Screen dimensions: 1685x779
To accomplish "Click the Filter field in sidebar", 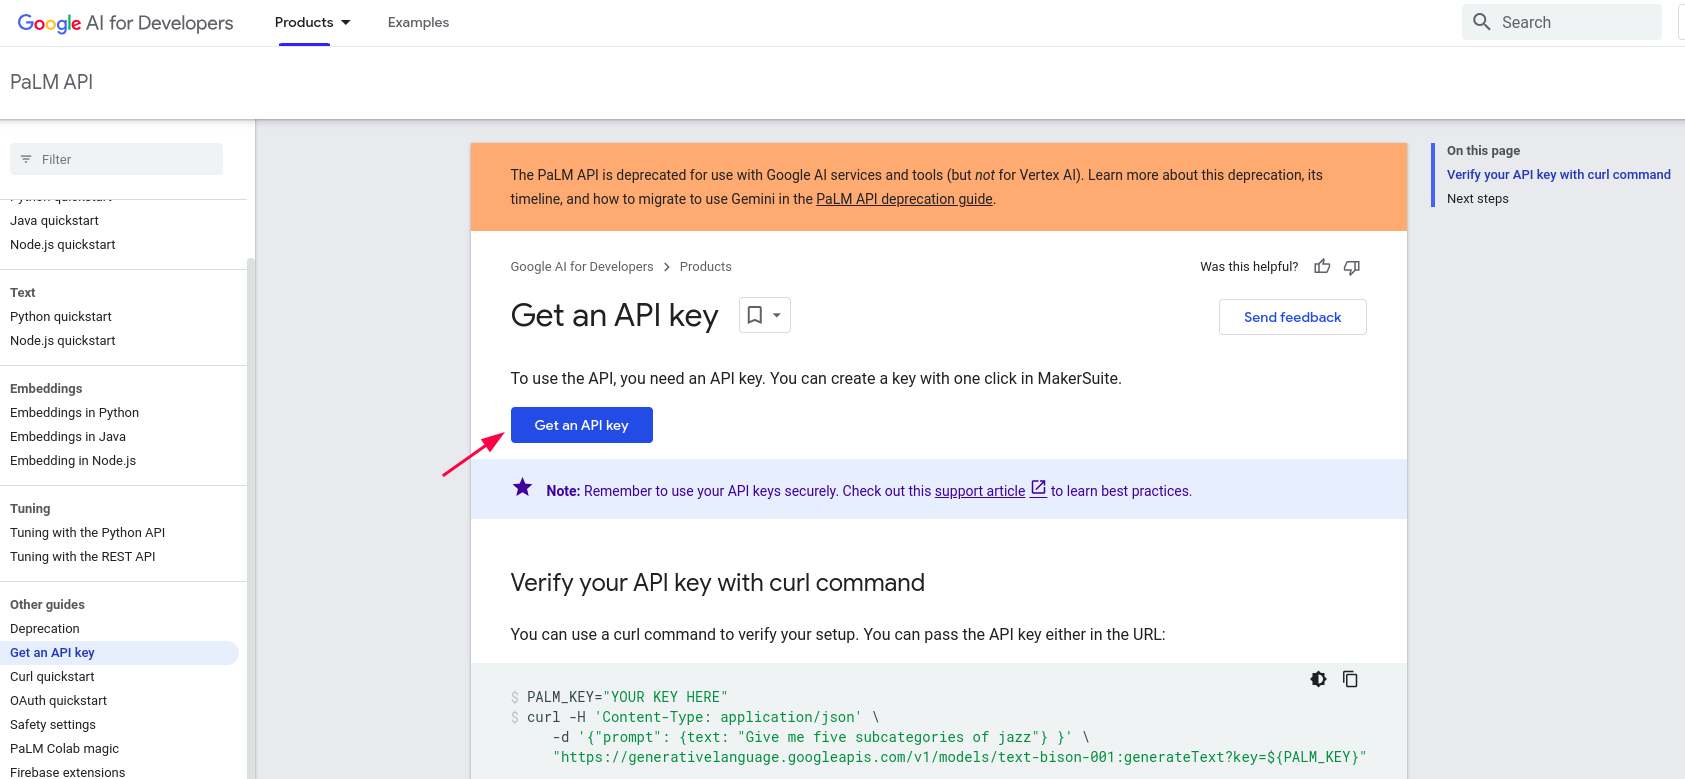I will (x=116, y=159).
